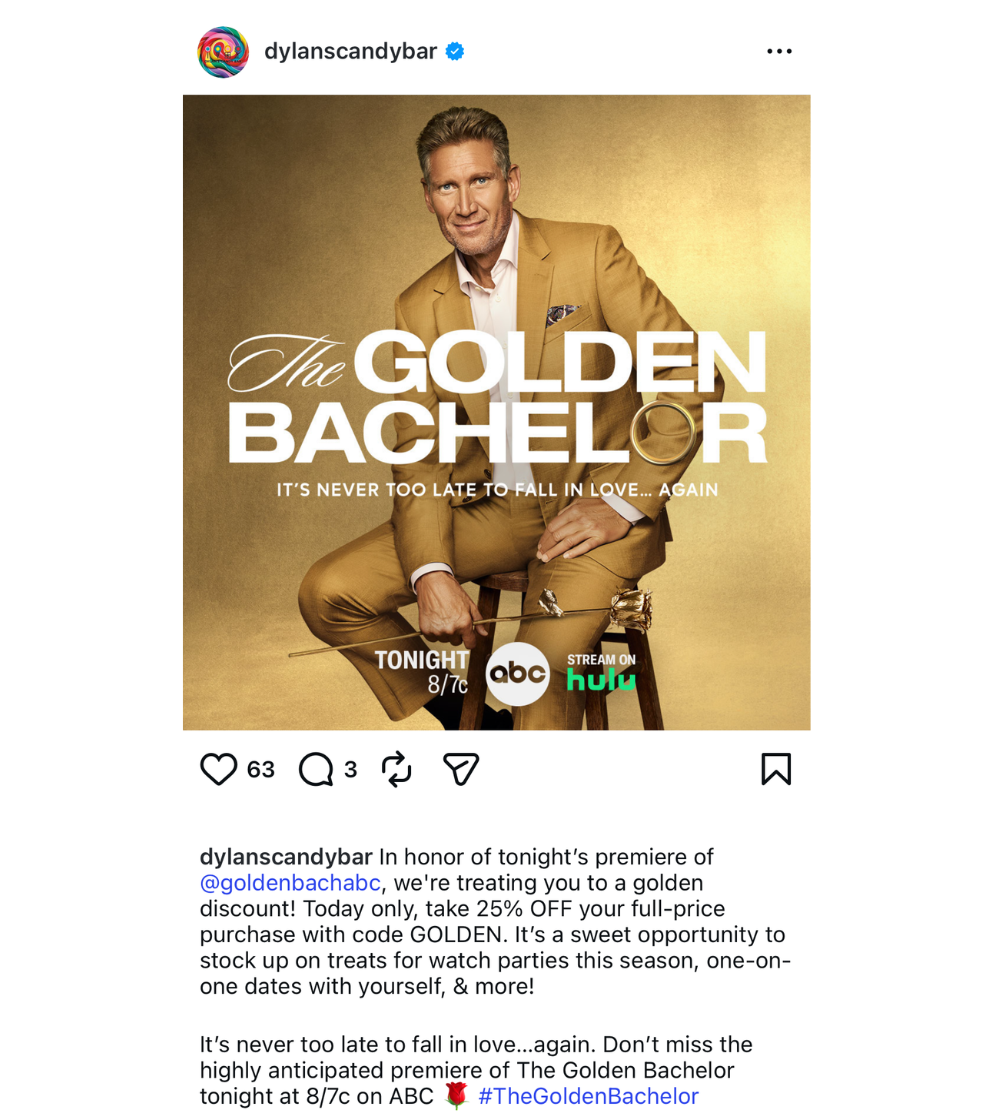Click the TONIGHT 8/7c text on poster
This screenshot has height=1120, width=994.
pyautogui.click(x=422, y=671)
